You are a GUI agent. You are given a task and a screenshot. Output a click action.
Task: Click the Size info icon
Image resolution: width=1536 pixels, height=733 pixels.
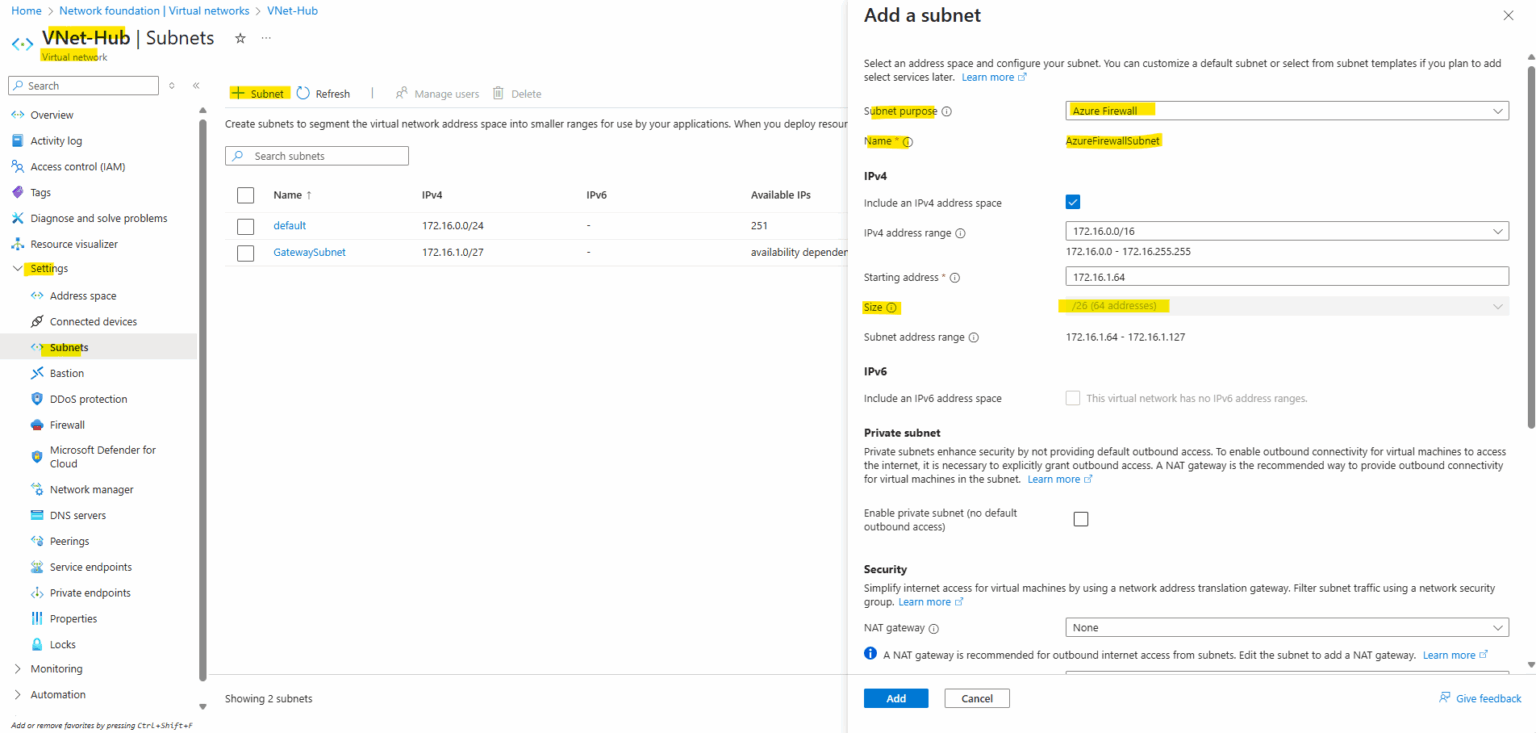pos(891,308)
